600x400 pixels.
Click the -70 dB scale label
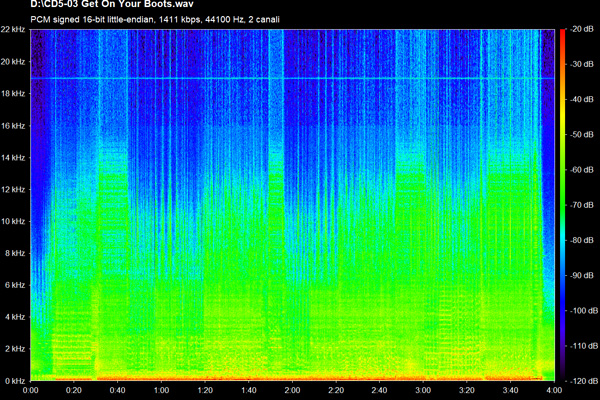click(x=582, y=205)
